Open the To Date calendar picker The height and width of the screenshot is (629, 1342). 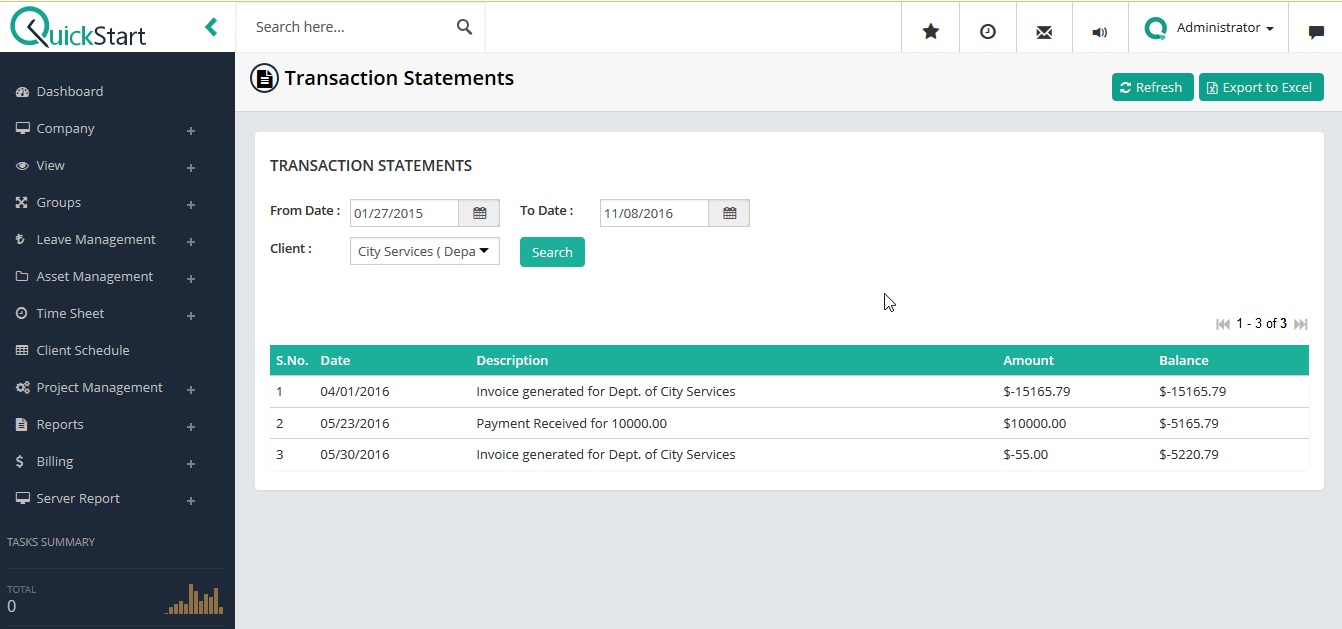pos(729,212)
